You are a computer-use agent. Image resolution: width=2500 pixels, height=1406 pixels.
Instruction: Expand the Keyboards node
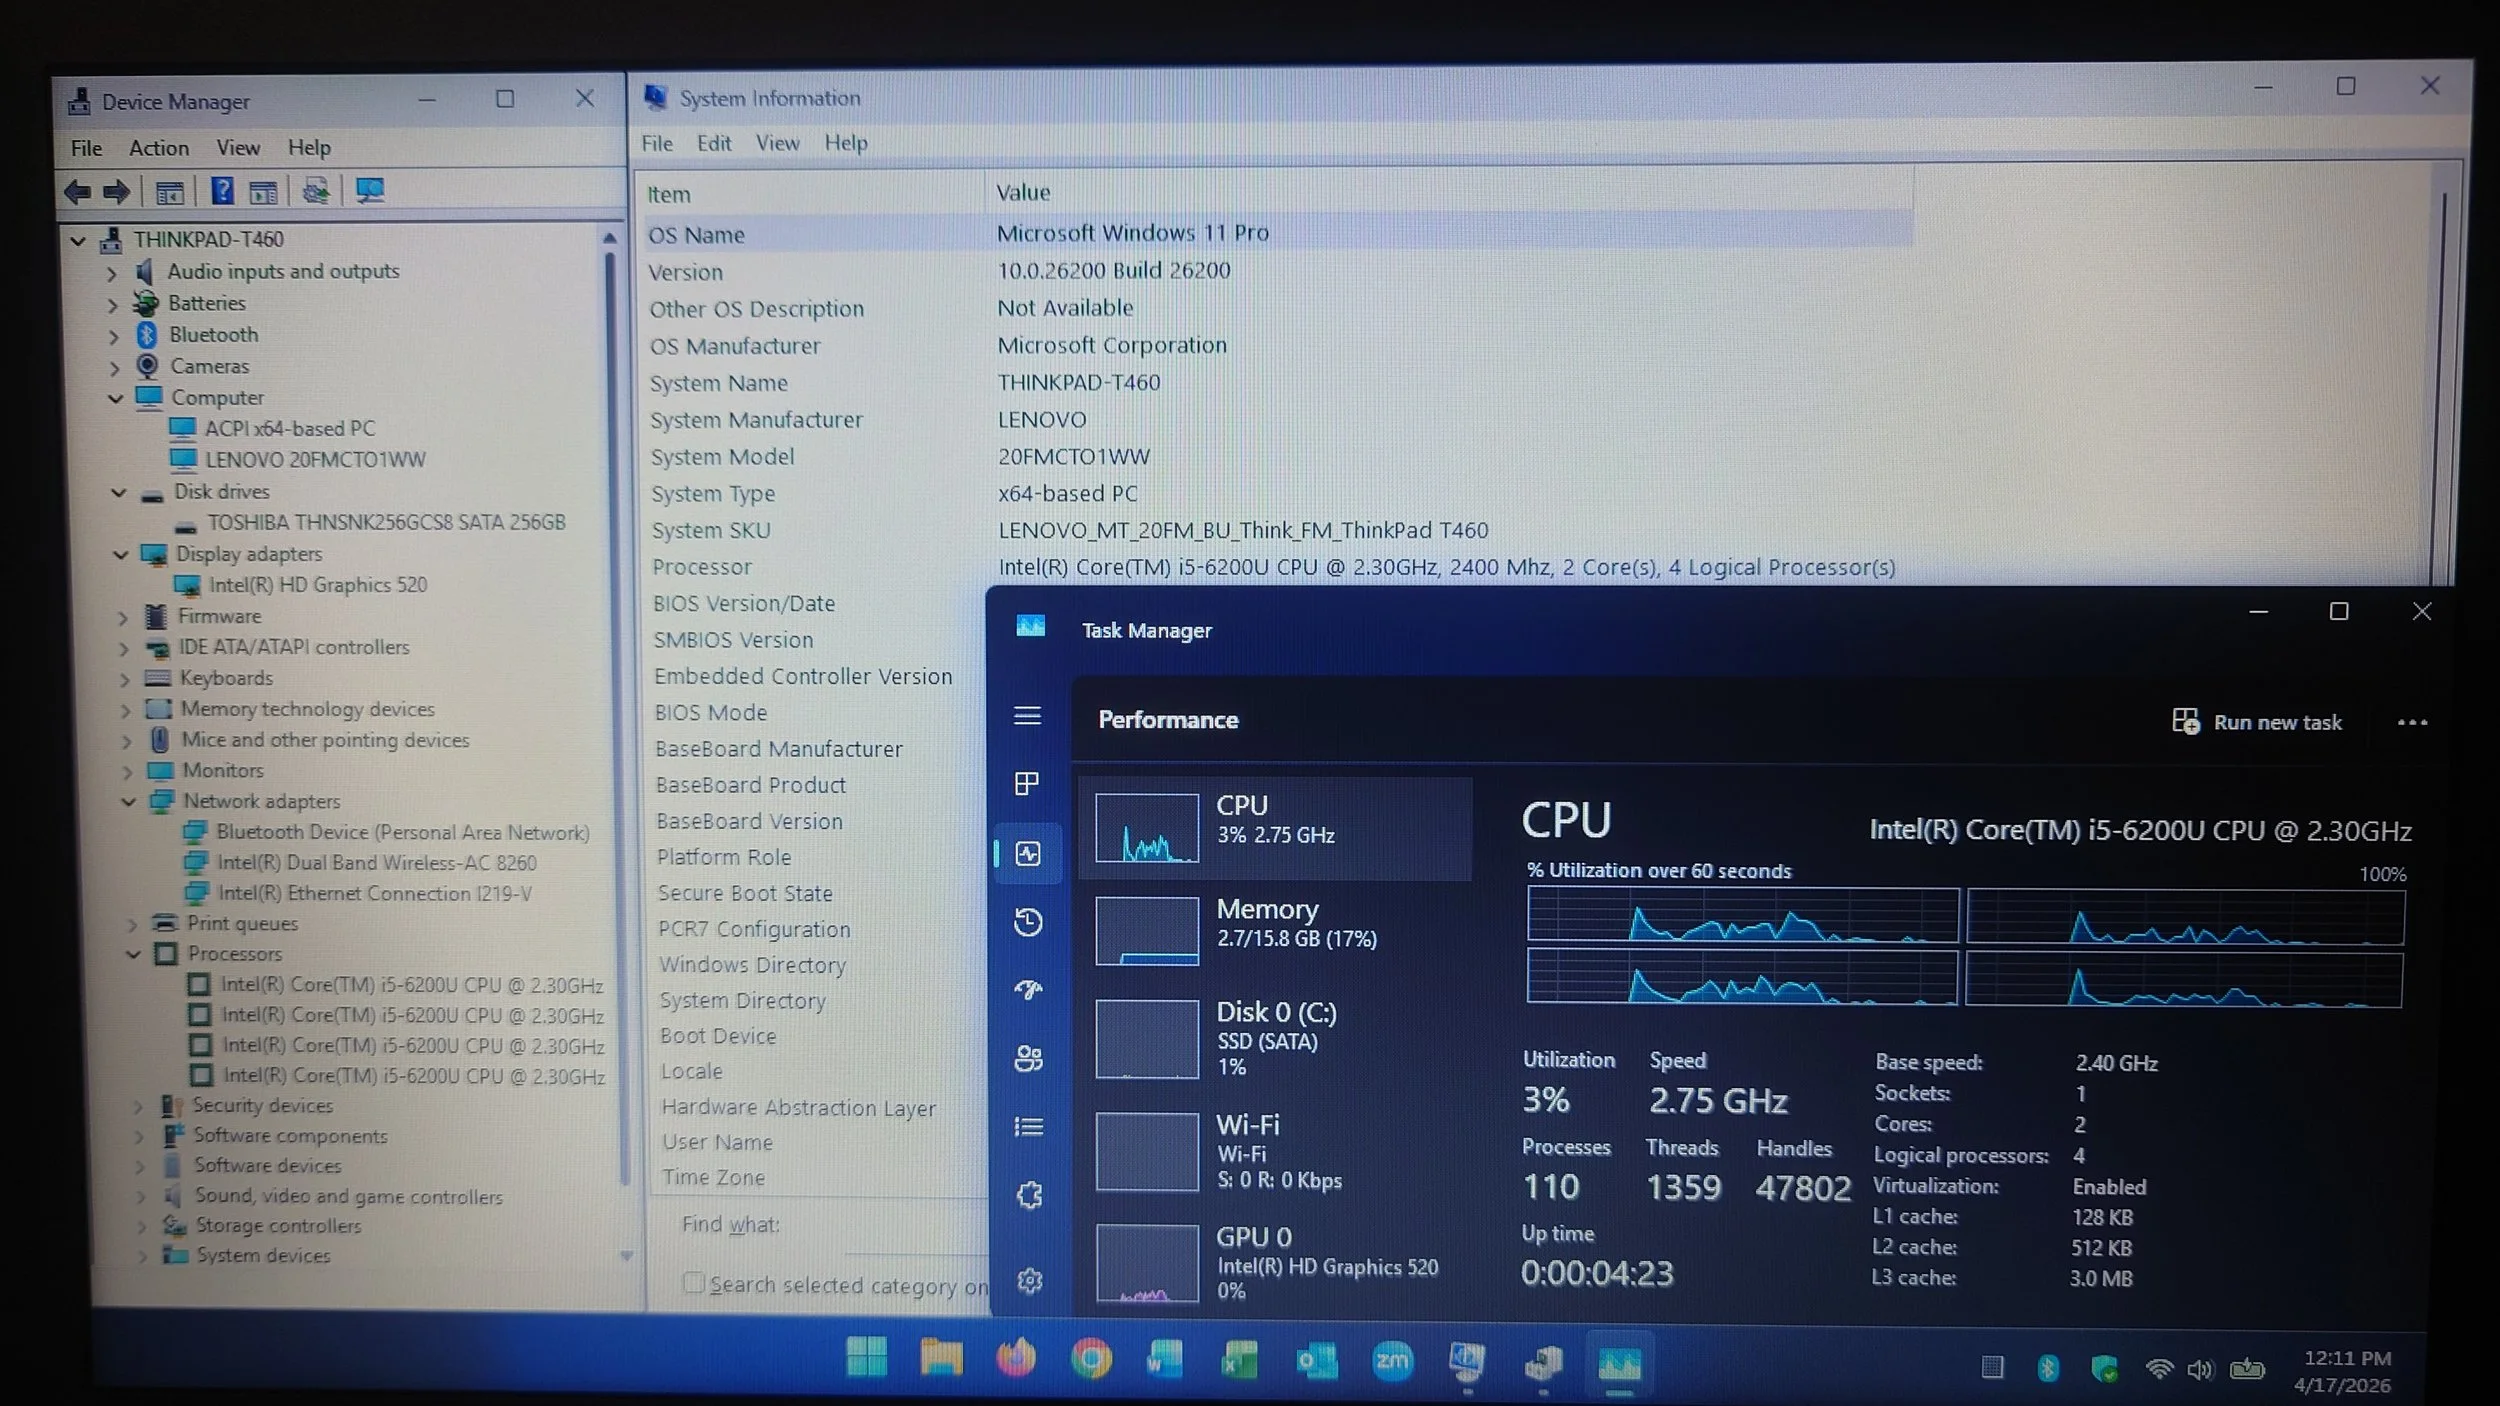125,679
